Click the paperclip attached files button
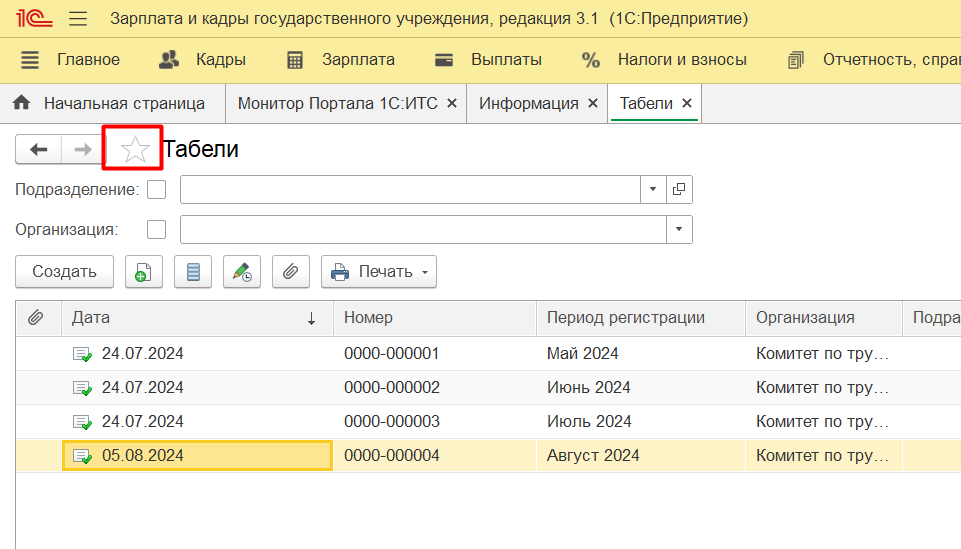The image size is (961, 549). [x=291, y=271]
